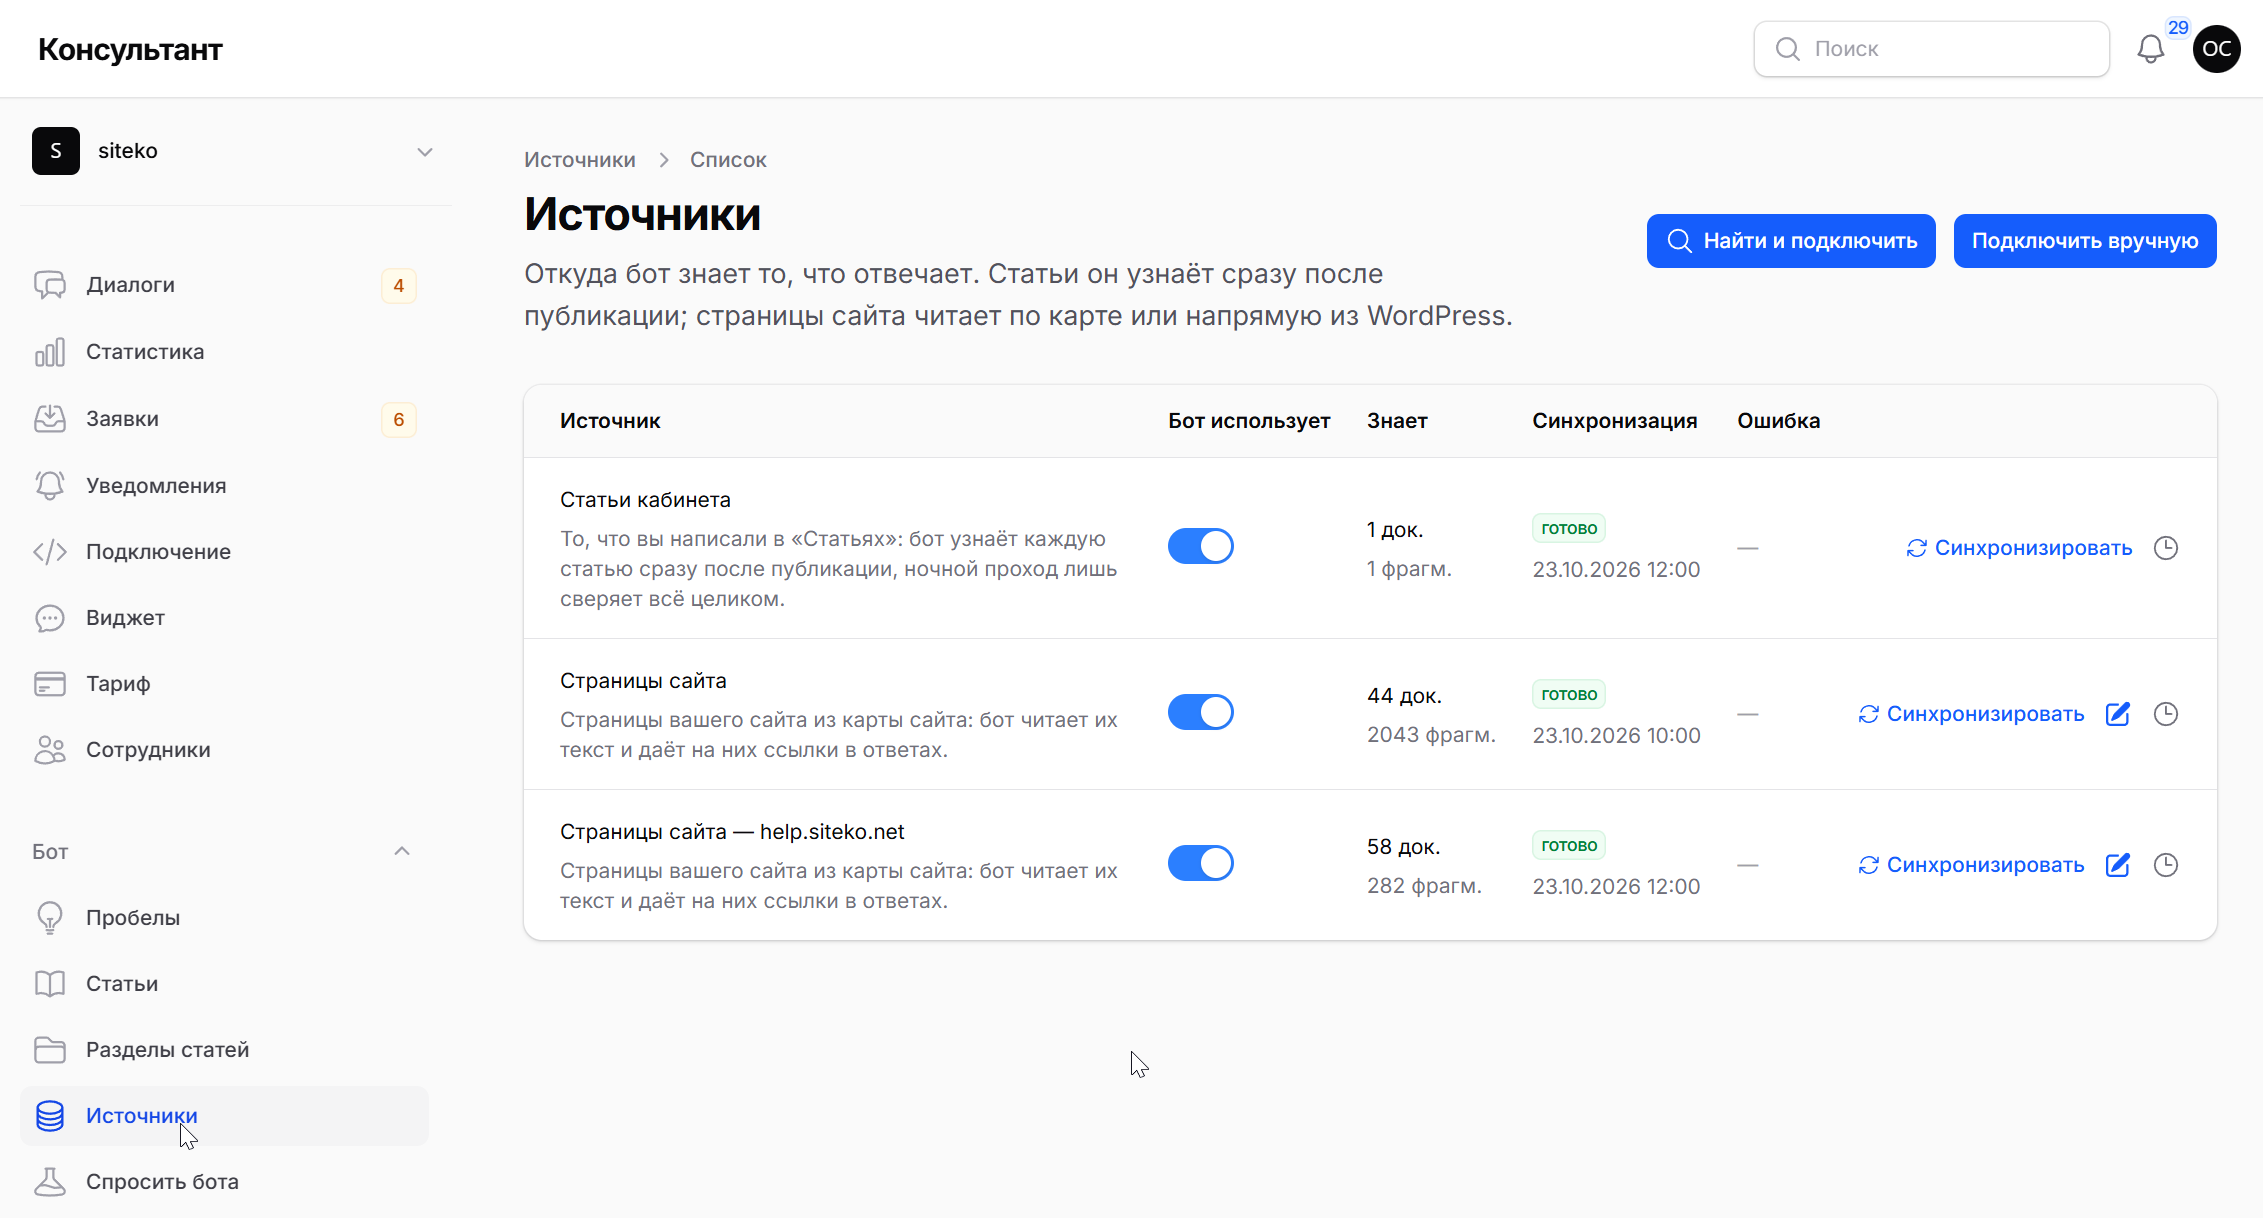Open the notifications bell icon
This screenshot has height=1218, width=2263.
[x=2150, y=49]
